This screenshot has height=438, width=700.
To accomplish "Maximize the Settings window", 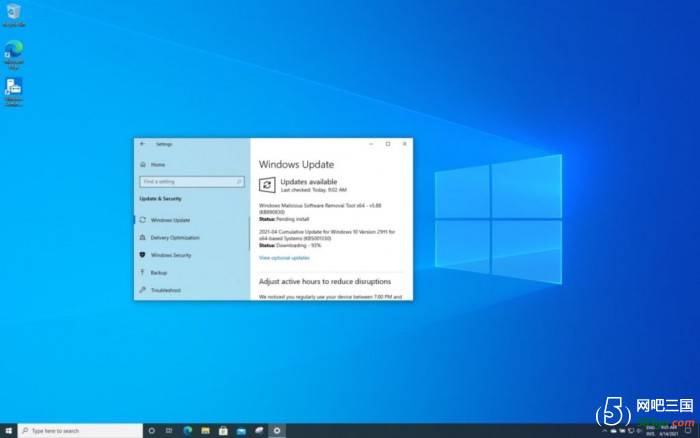I will pyautogui.click(x=388, y=144).
